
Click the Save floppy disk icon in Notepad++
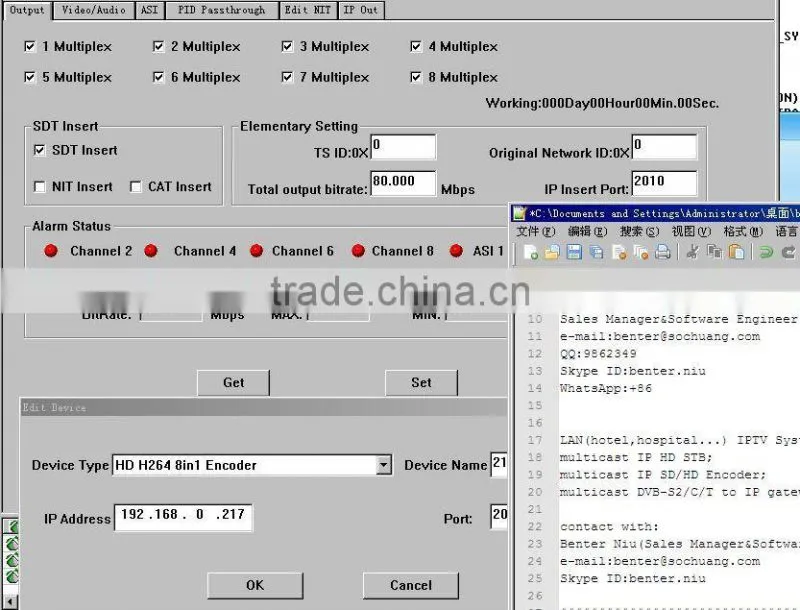574,252
